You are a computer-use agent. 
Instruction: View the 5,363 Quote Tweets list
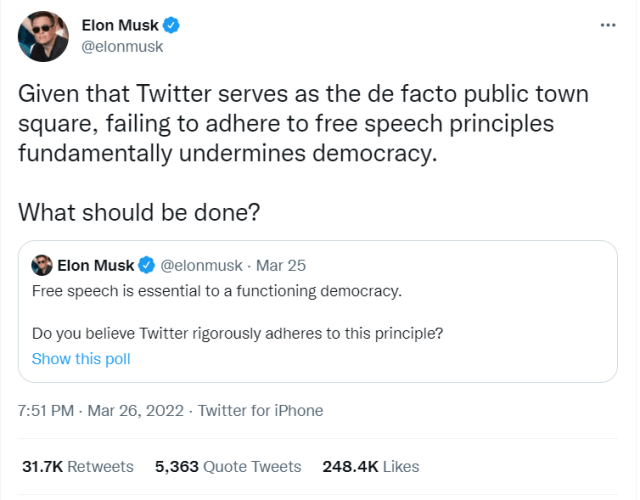tap(228, 466)
